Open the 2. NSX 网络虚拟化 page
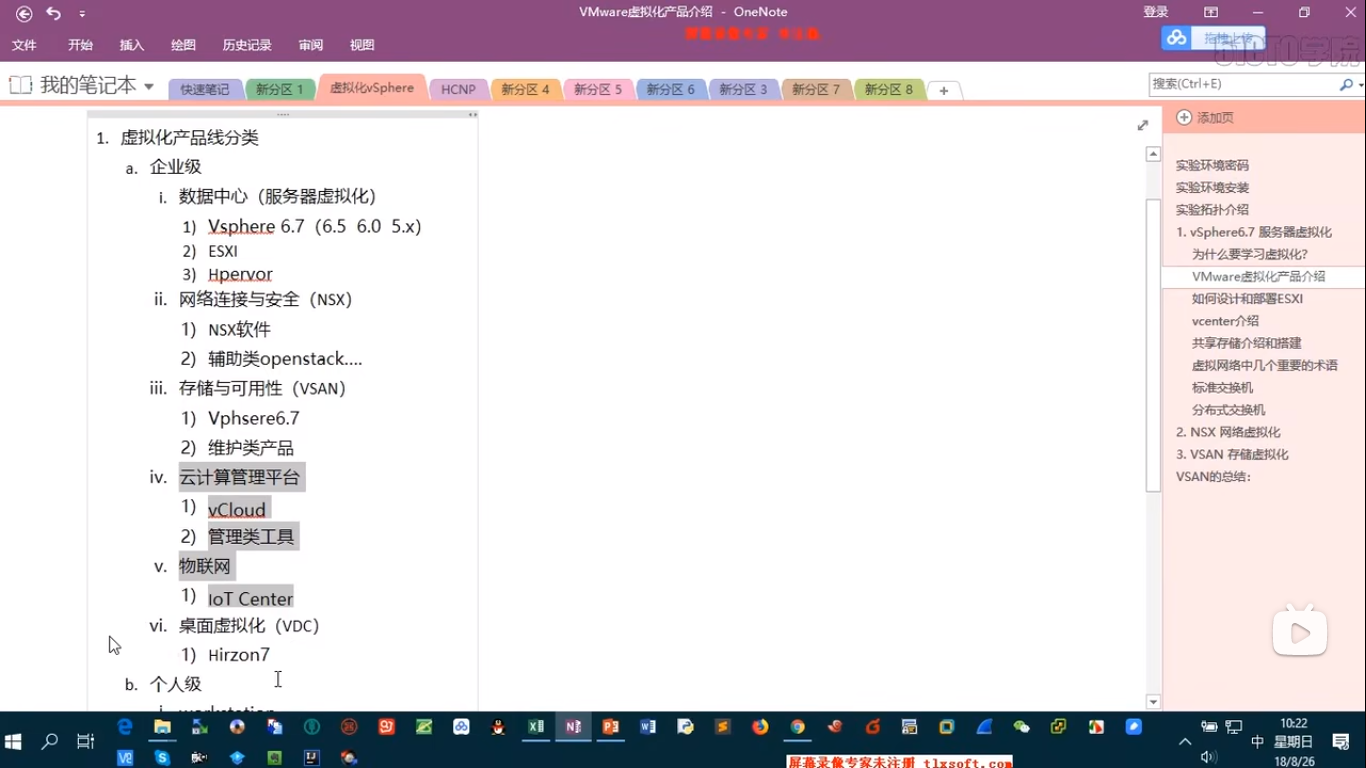The height and width of the screenshot is (768, 1366). (1228, 432)
